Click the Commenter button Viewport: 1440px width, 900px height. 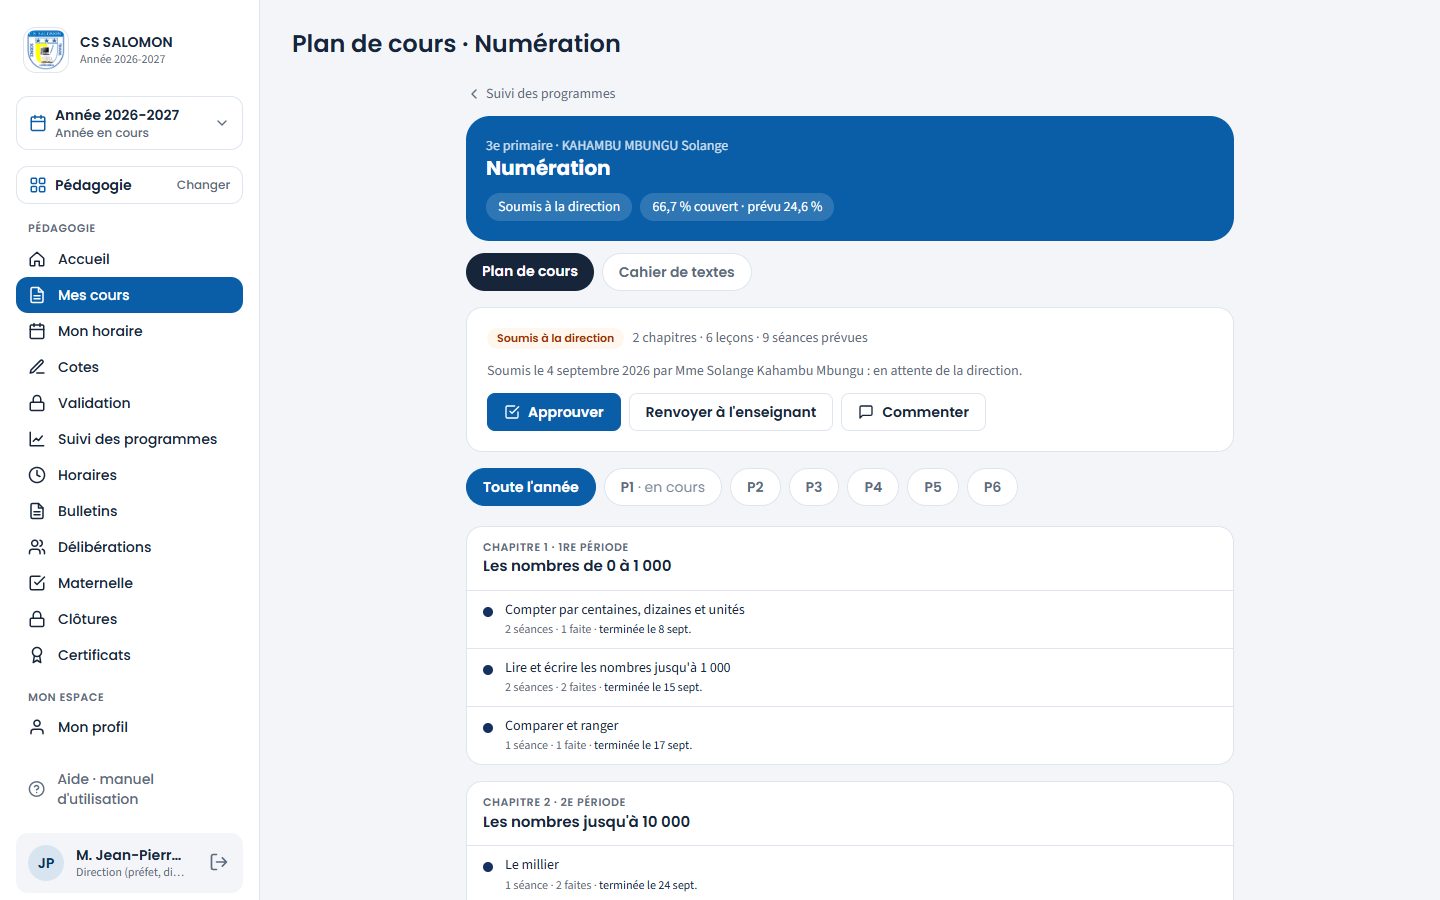913,412
